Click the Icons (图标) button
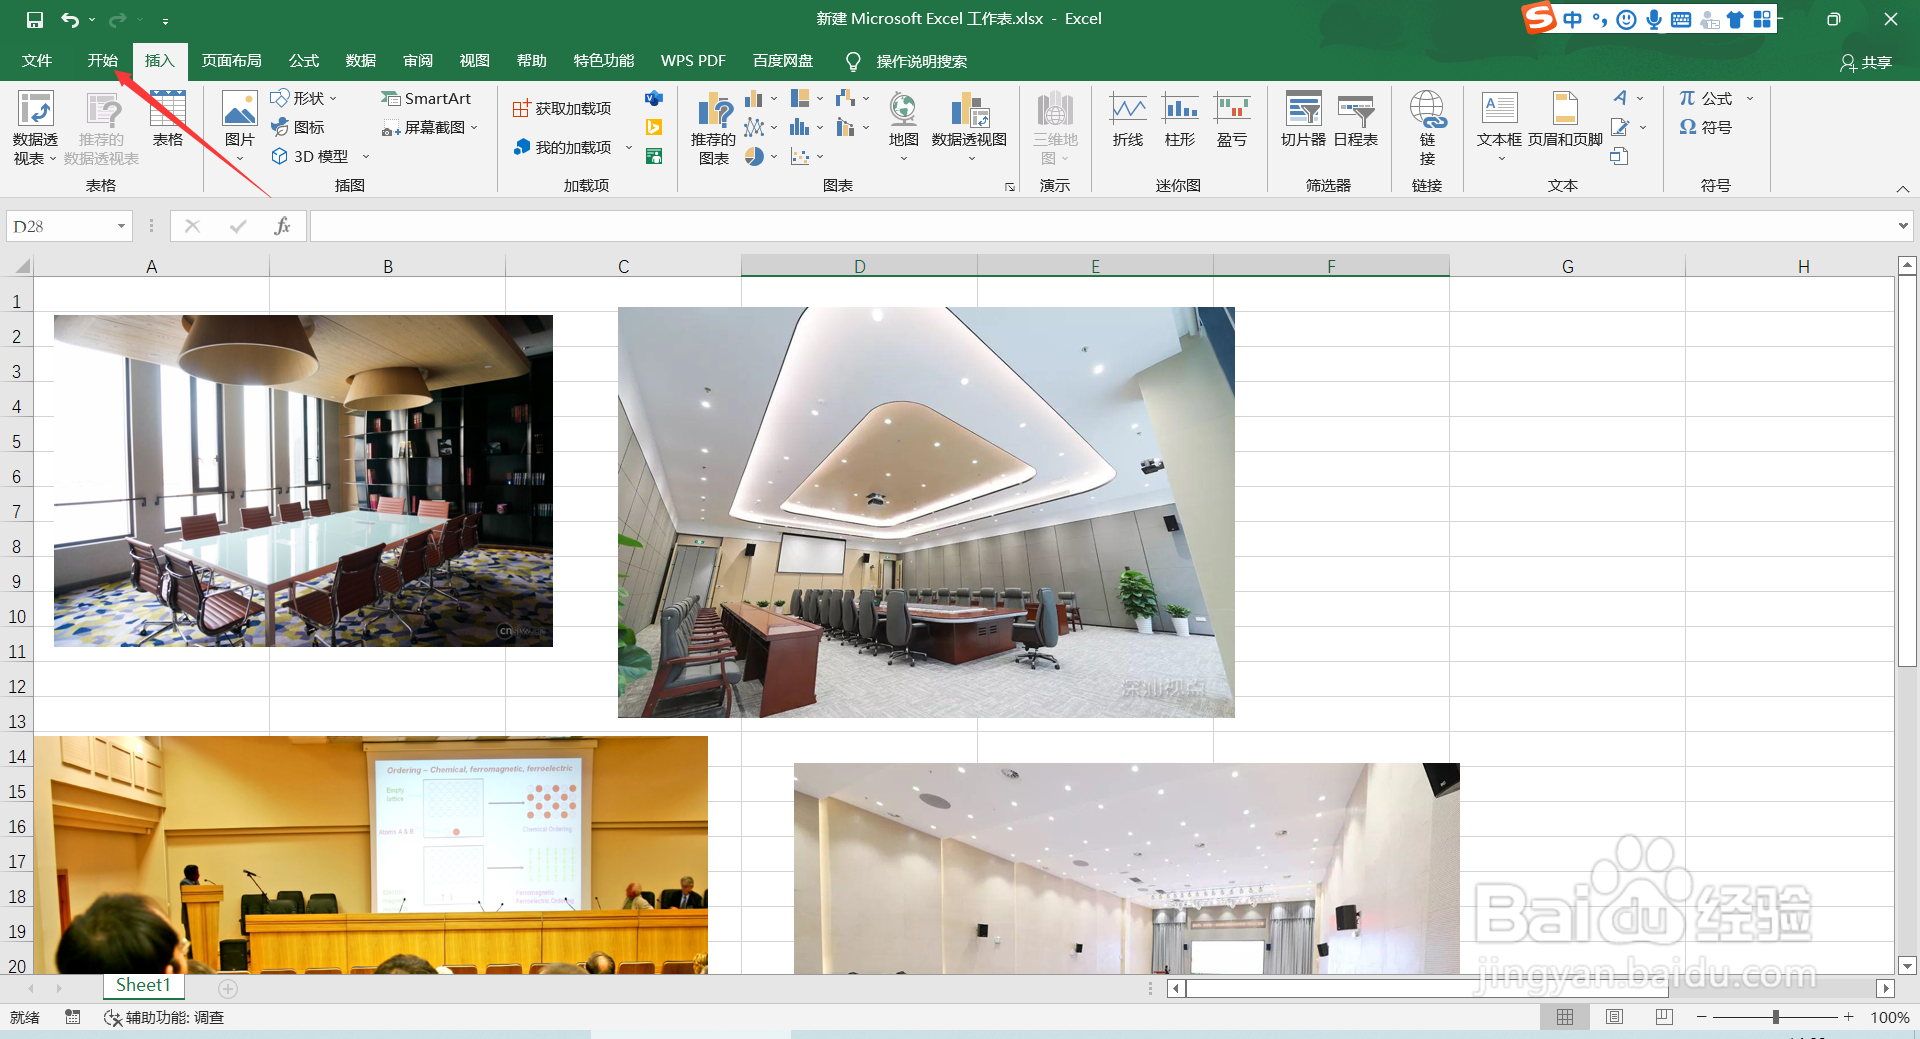This screenshot has height=1039, width=1920. click(x=298, y=127)
